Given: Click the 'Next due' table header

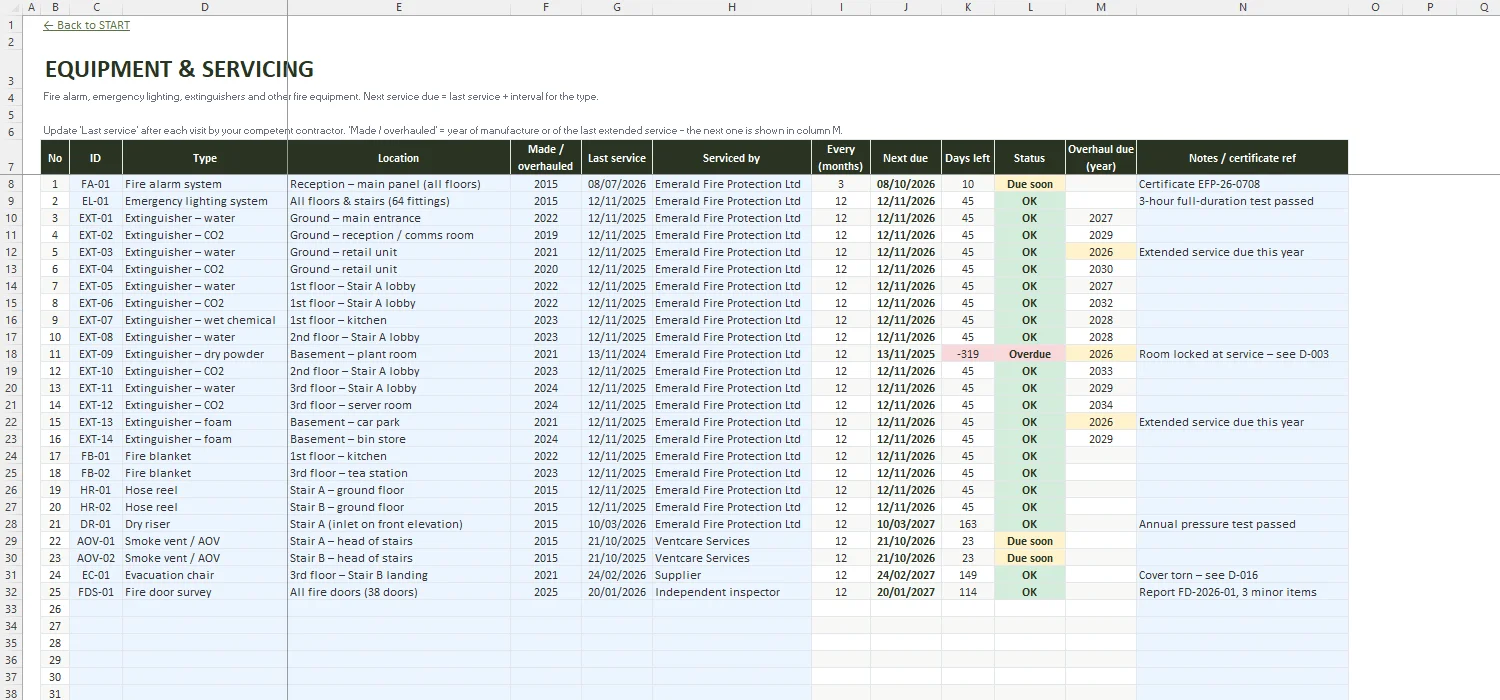Looking at the screenshot, I should coord(906,158).
